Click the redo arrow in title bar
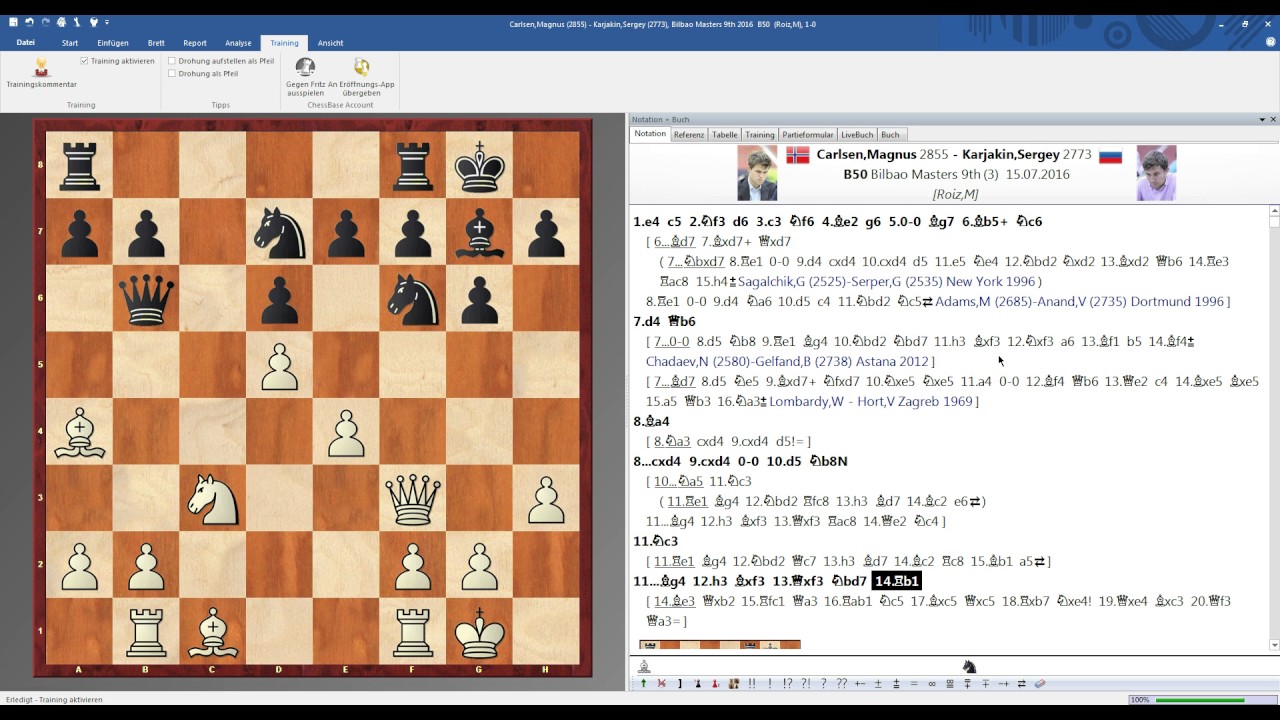Viewport: 1280px width, 720px height. [x=45, y=22]
